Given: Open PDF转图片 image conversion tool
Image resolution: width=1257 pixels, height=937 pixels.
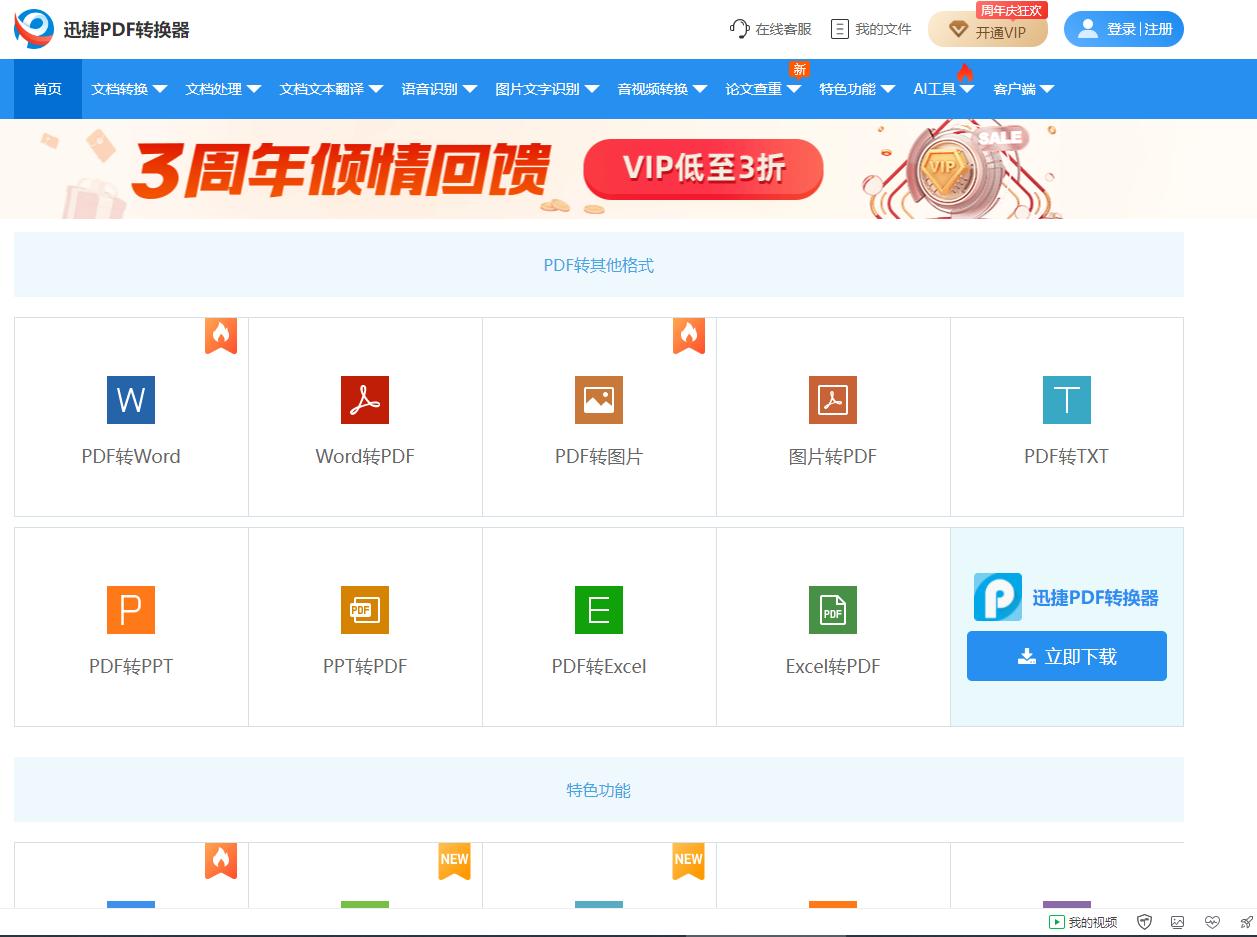Looking at the screenshot, I should (x=598, y=400).
